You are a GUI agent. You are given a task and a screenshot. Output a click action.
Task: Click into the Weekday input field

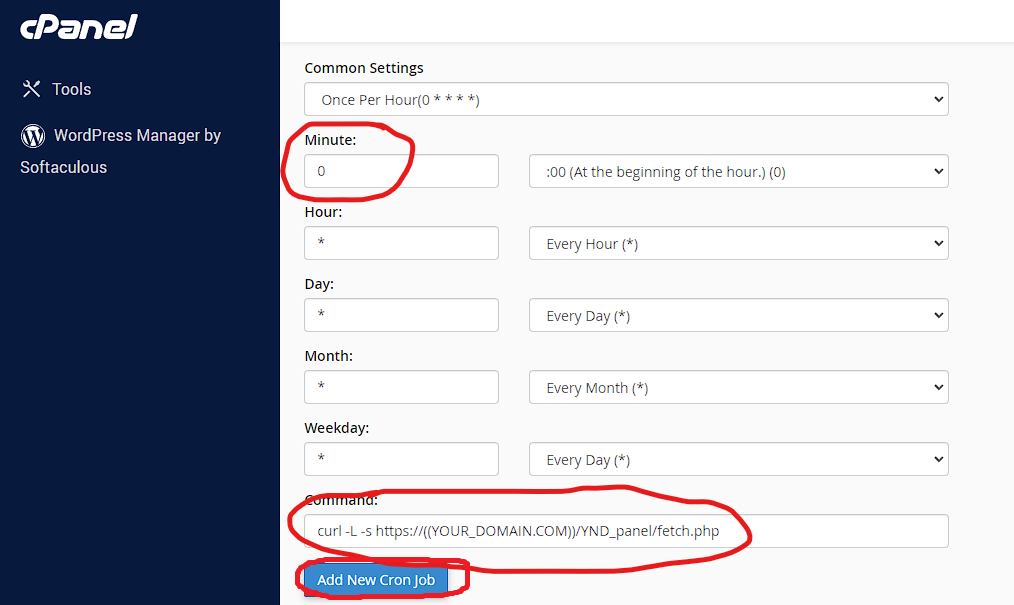[402, 459]
